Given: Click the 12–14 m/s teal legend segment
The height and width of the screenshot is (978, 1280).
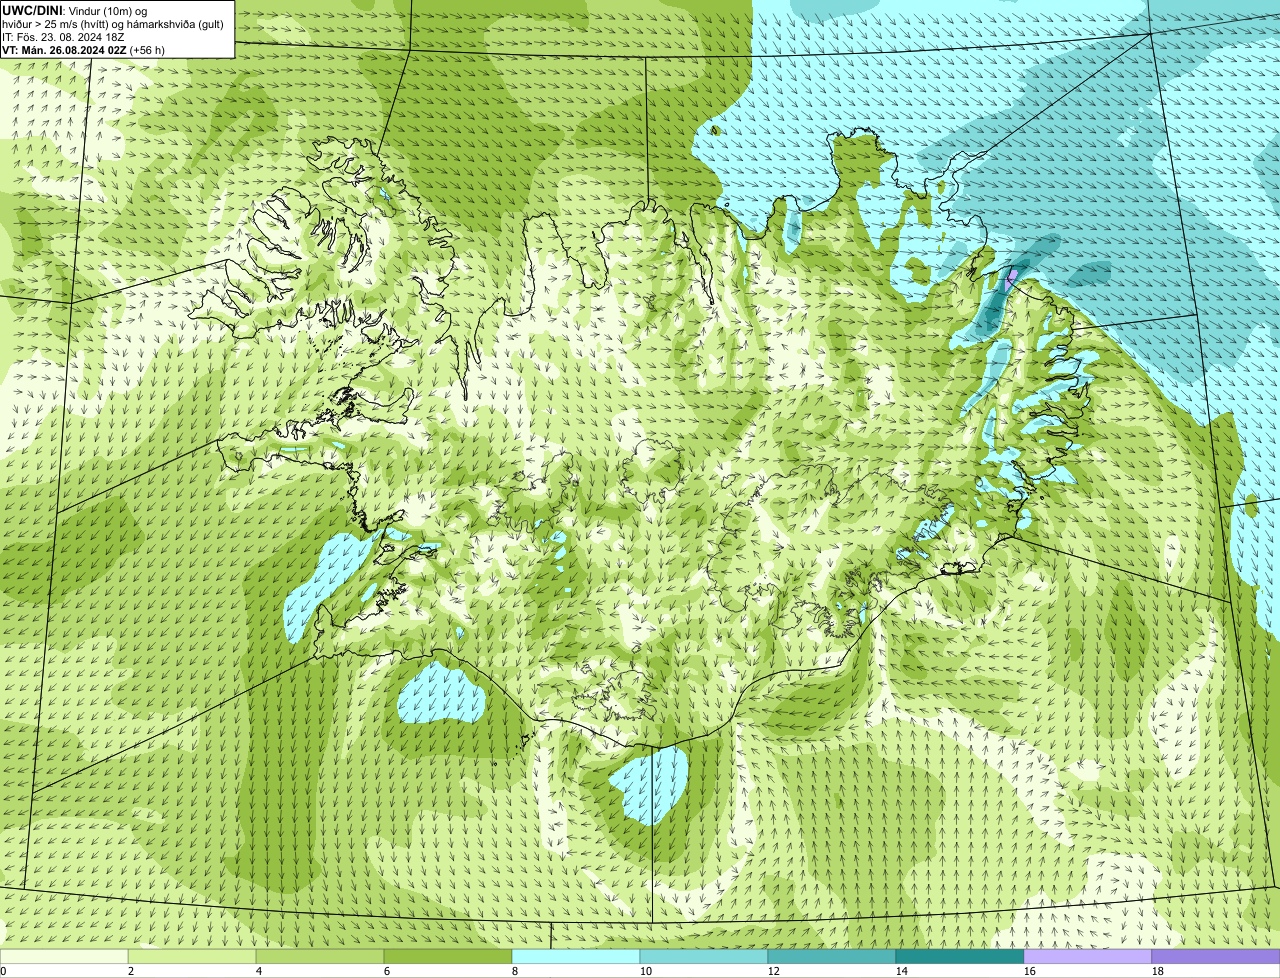Looking at the screenshot, I should (x=832, y=956).
